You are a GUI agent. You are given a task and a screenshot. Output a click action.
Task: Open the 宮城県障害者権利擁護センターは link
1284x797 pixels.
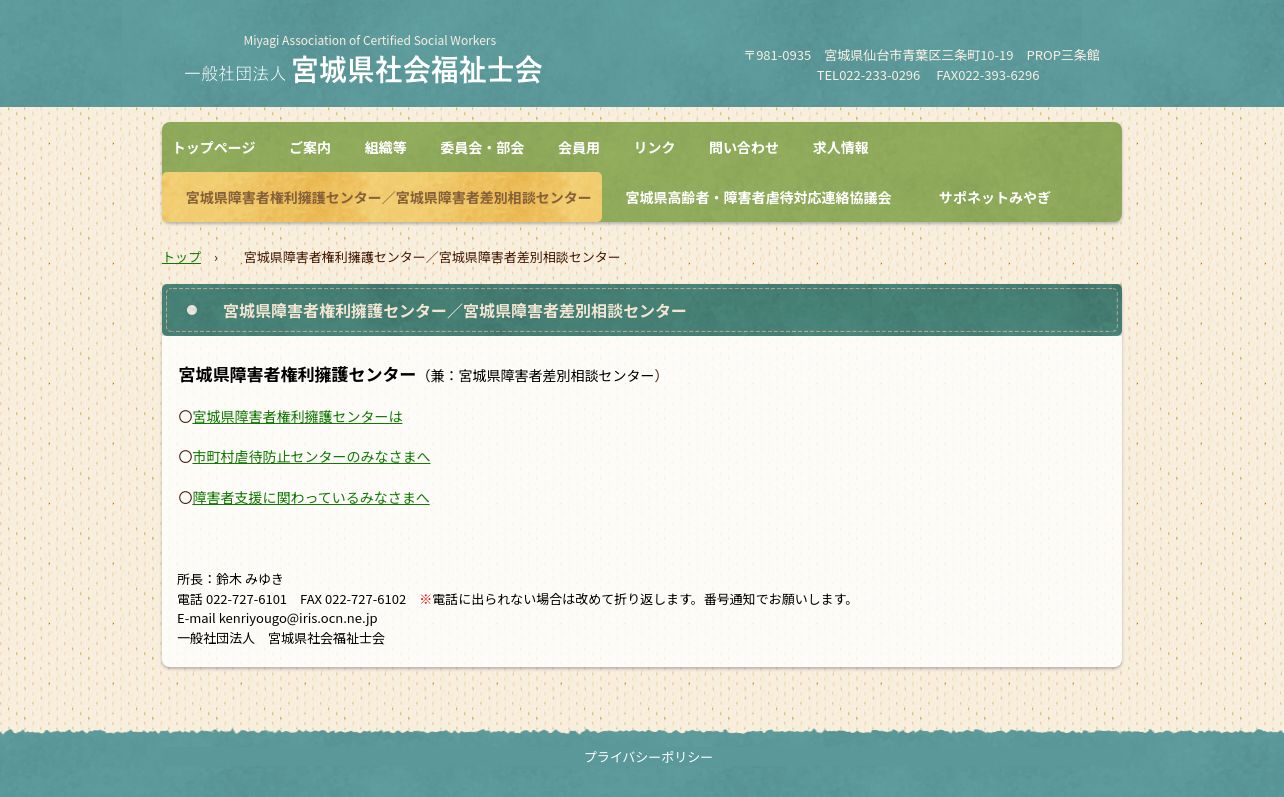click(x=298, y=416)
